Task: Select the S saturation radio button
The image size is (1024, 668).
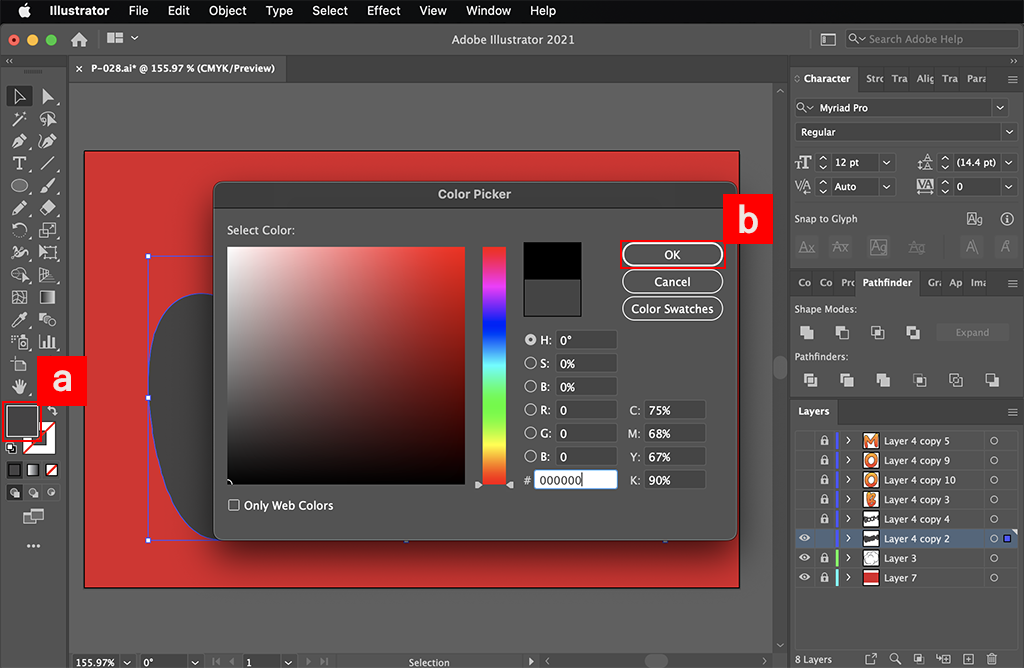Action: coord(530,363)
